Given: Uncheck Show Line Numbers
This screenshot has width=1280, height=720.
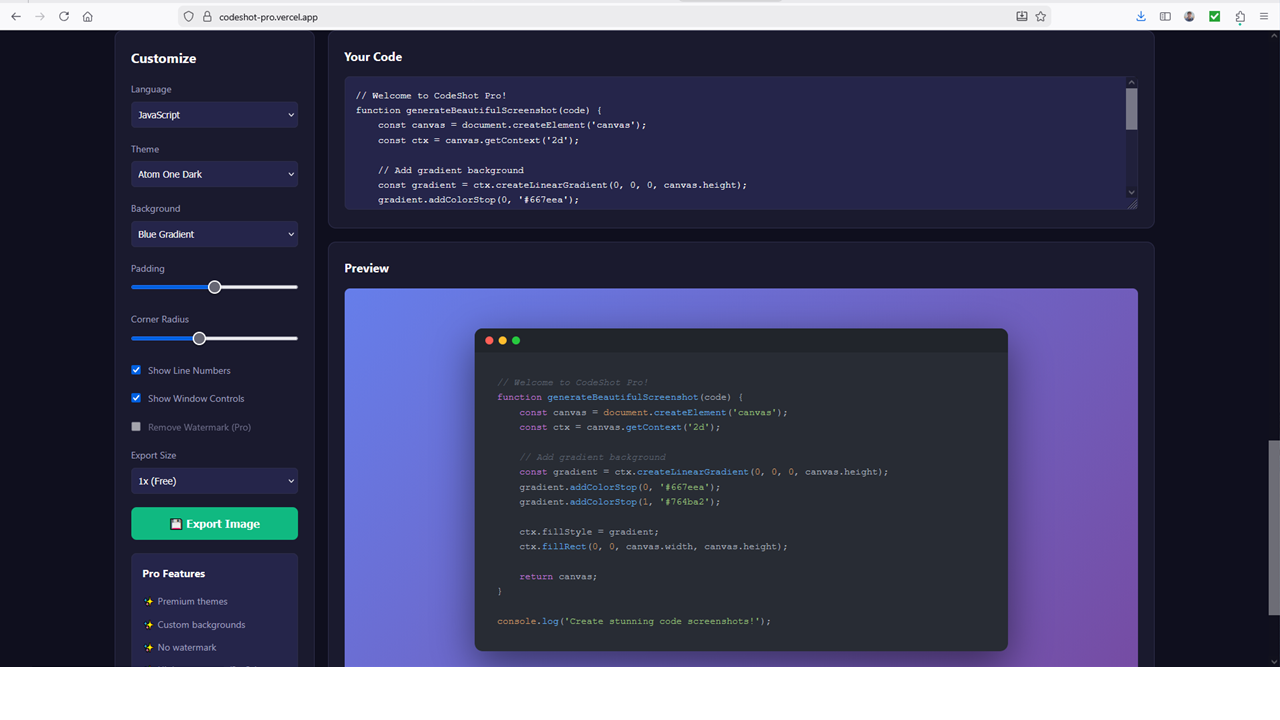Looking at the screenshot, I should click(136, 370).
